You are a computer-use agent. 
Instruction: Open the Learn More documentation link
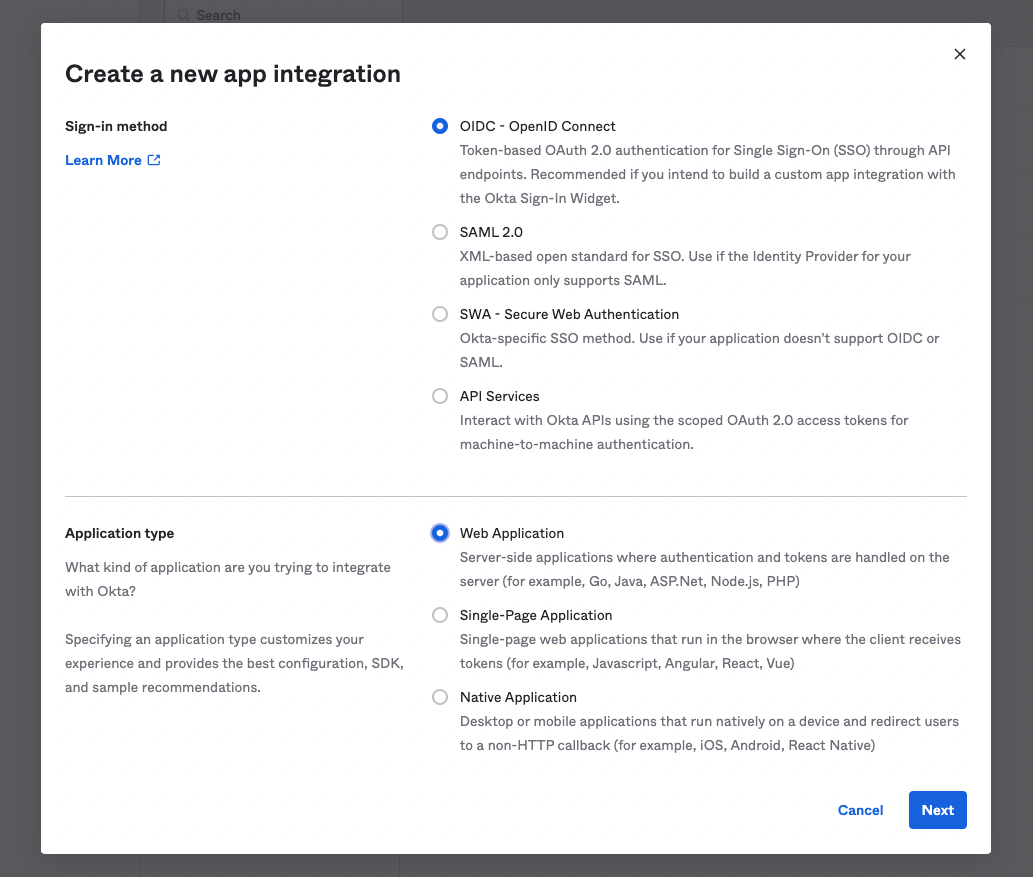click(x=103, y=160)
